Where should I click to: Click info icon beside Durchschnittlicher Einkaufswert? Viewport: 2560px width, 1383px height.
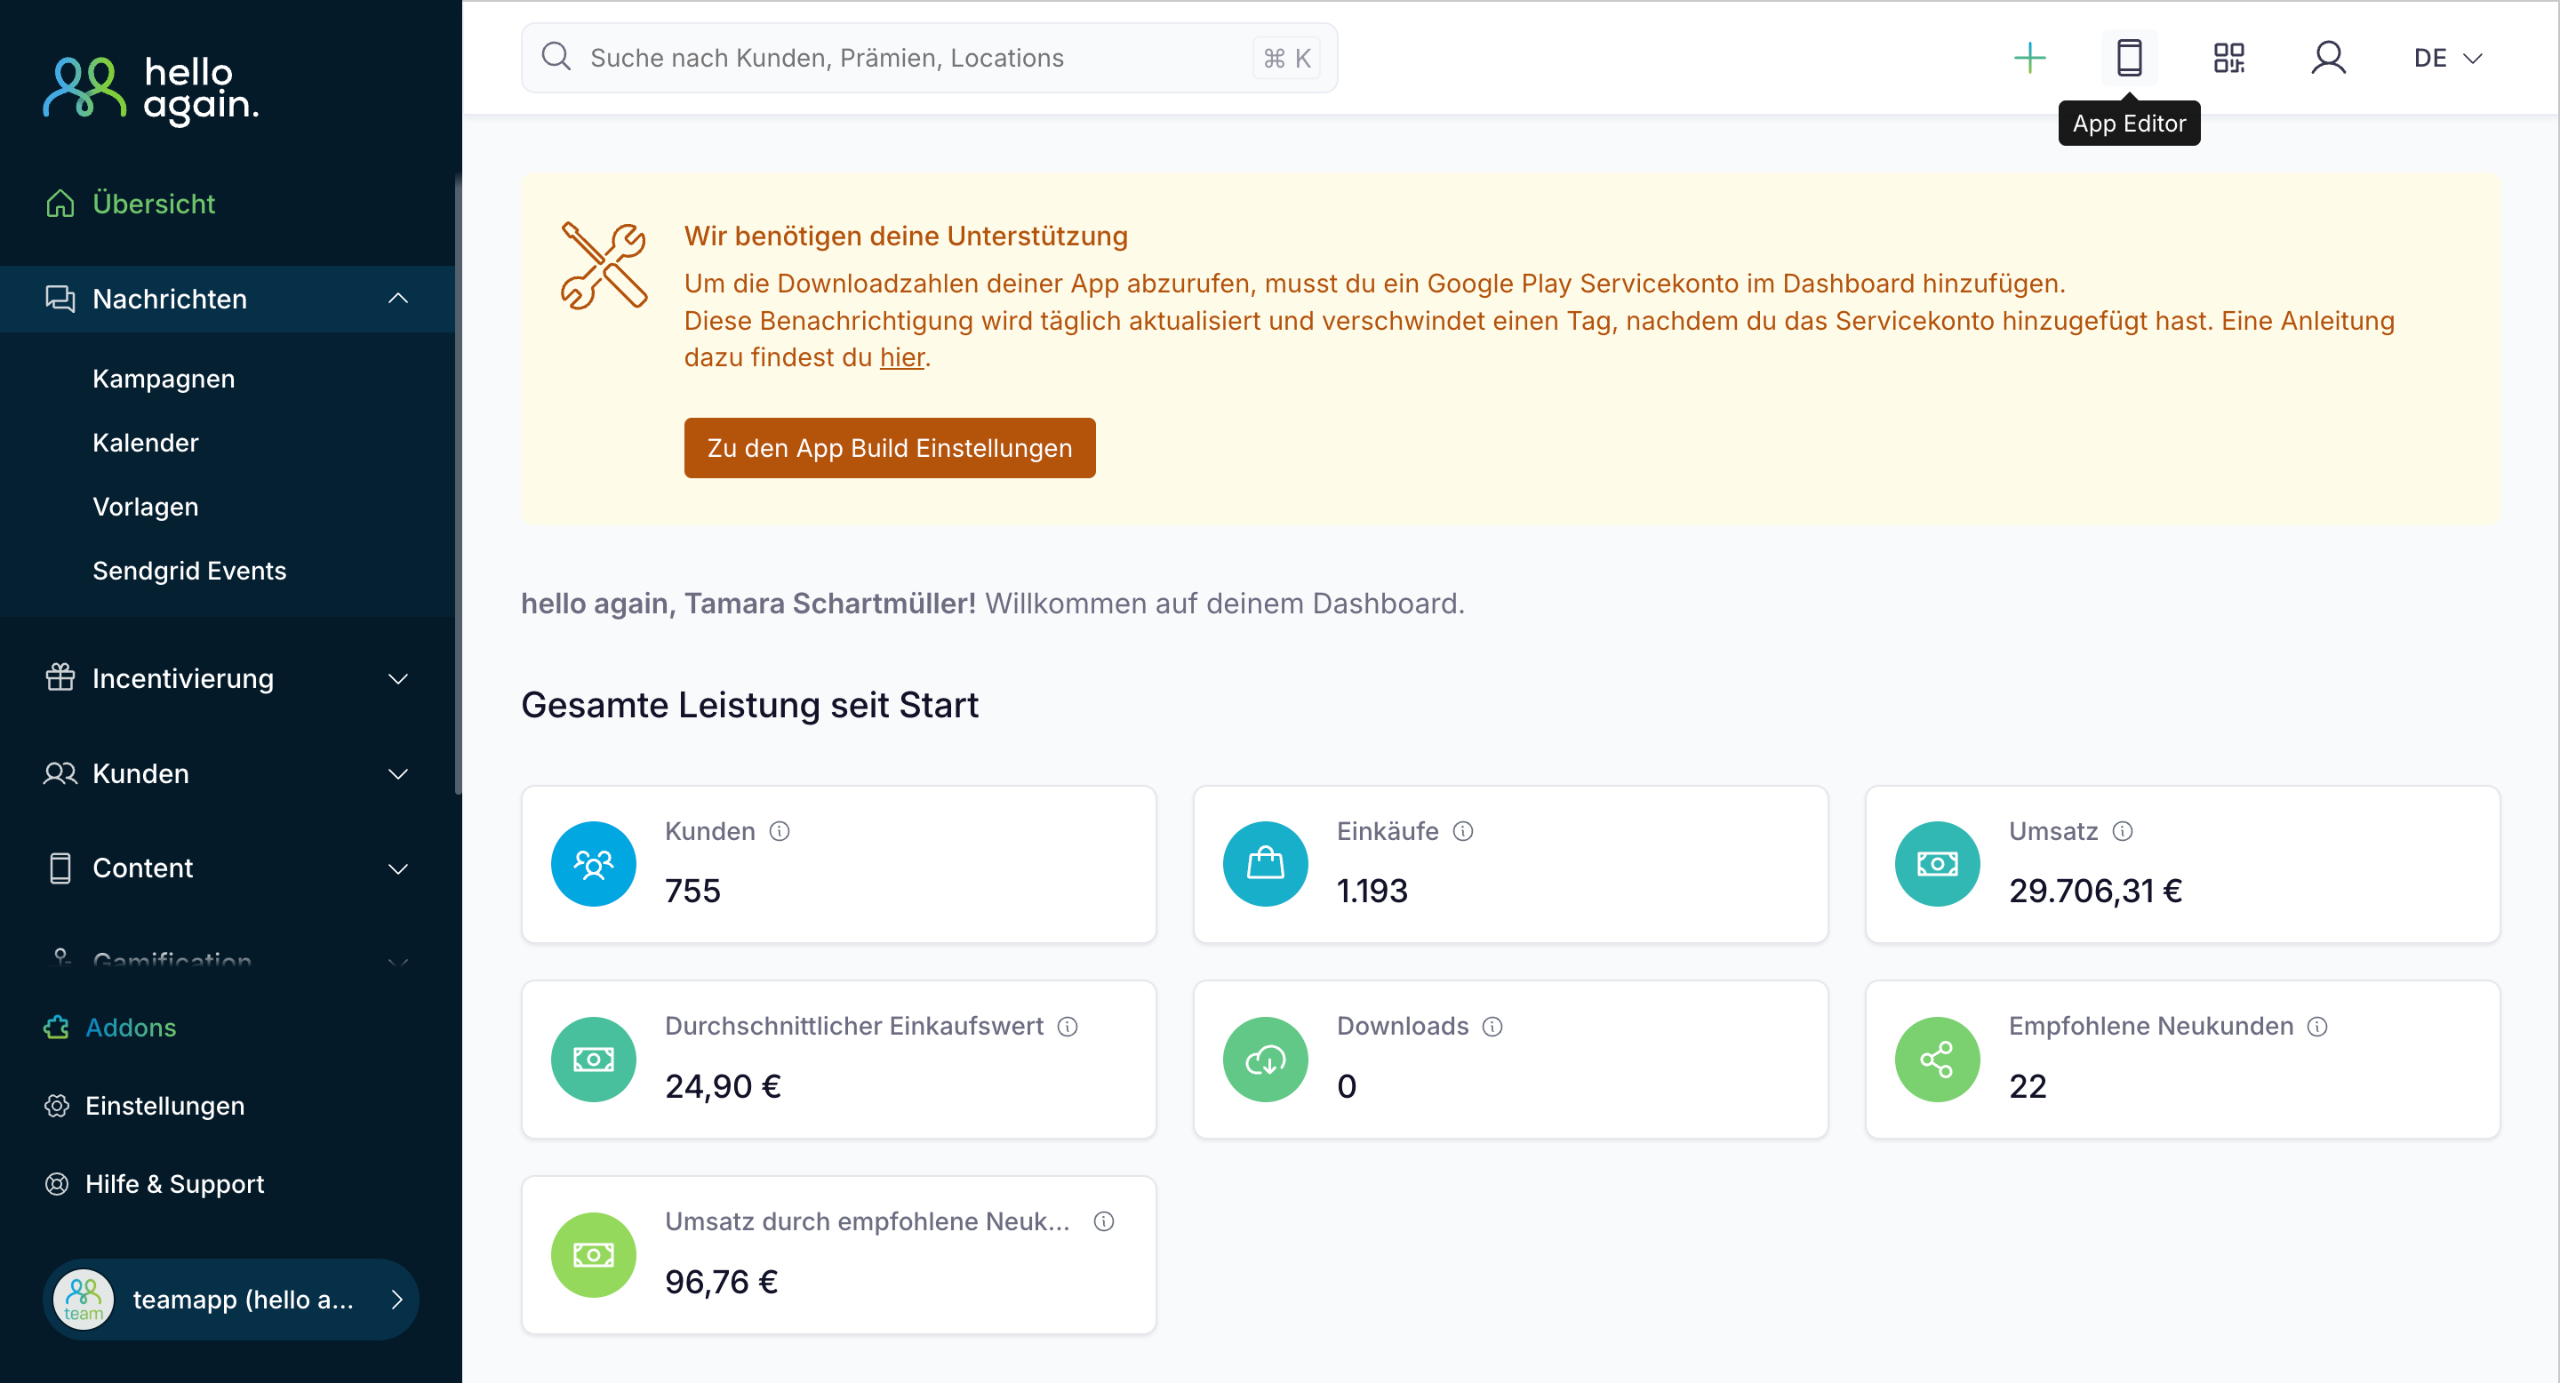(x=1068, y=1027)
